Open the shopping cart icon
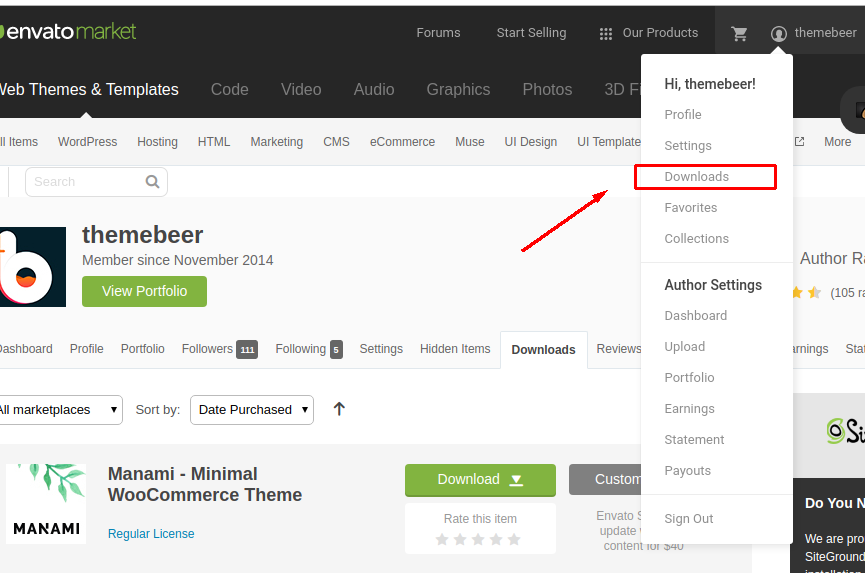The width and height of the screenshot is (865, 573). click(x=739, y=34)
